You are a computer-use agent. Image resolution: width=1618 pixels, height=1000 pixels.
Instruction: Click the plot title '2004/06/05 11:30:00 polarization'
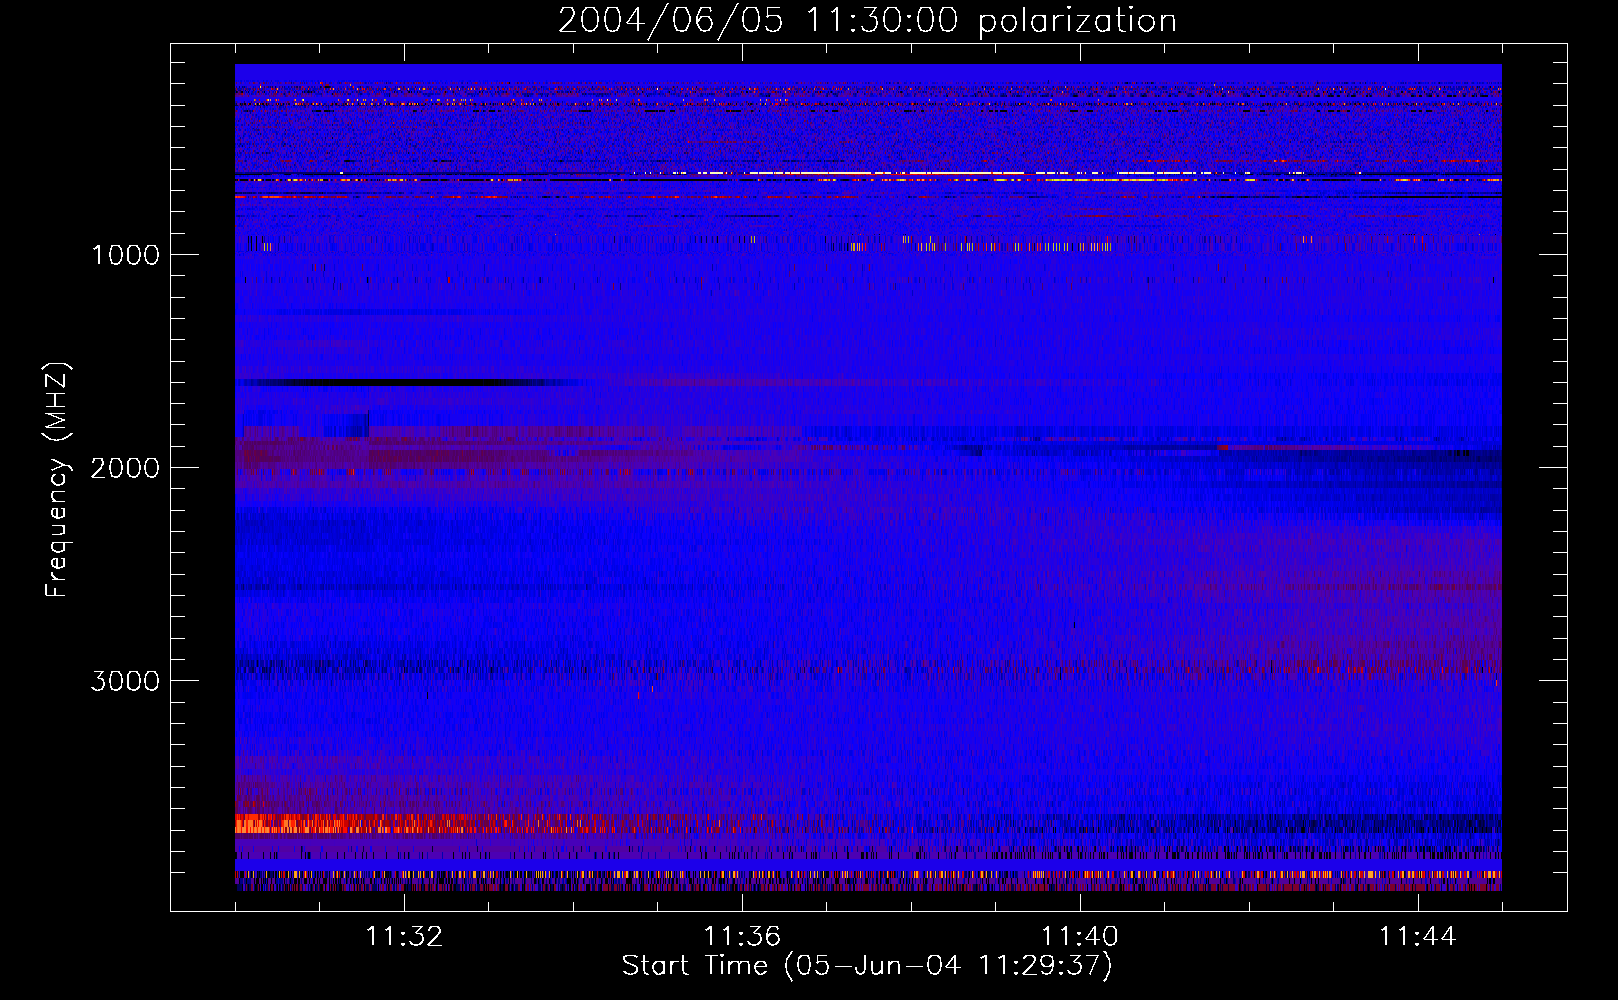coord(867,21)
